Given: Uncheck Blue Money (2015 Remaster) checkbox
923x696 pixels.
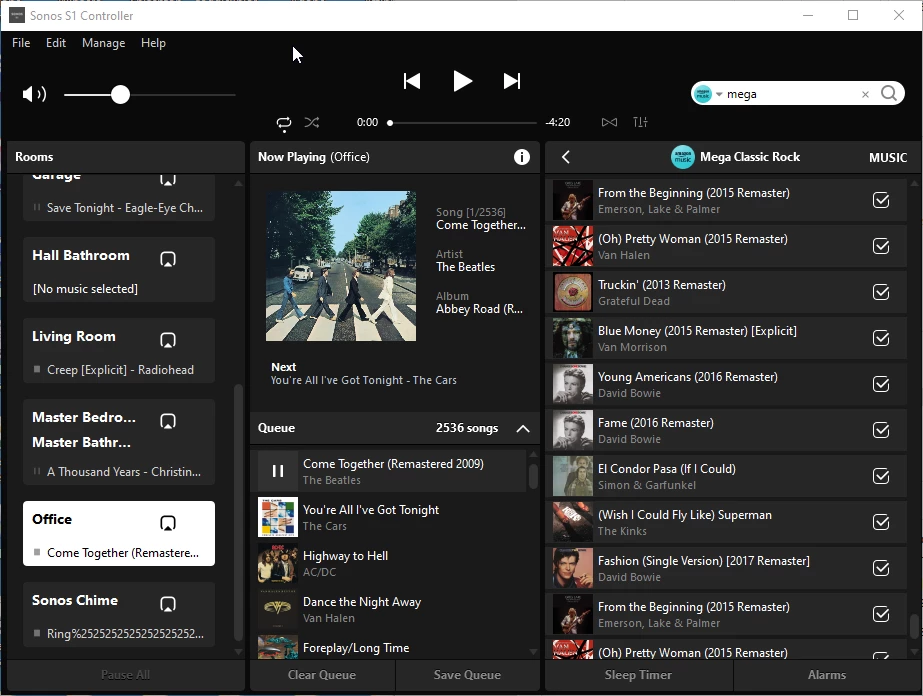Looking at the screenshot, I should click(x=881, y=338).
